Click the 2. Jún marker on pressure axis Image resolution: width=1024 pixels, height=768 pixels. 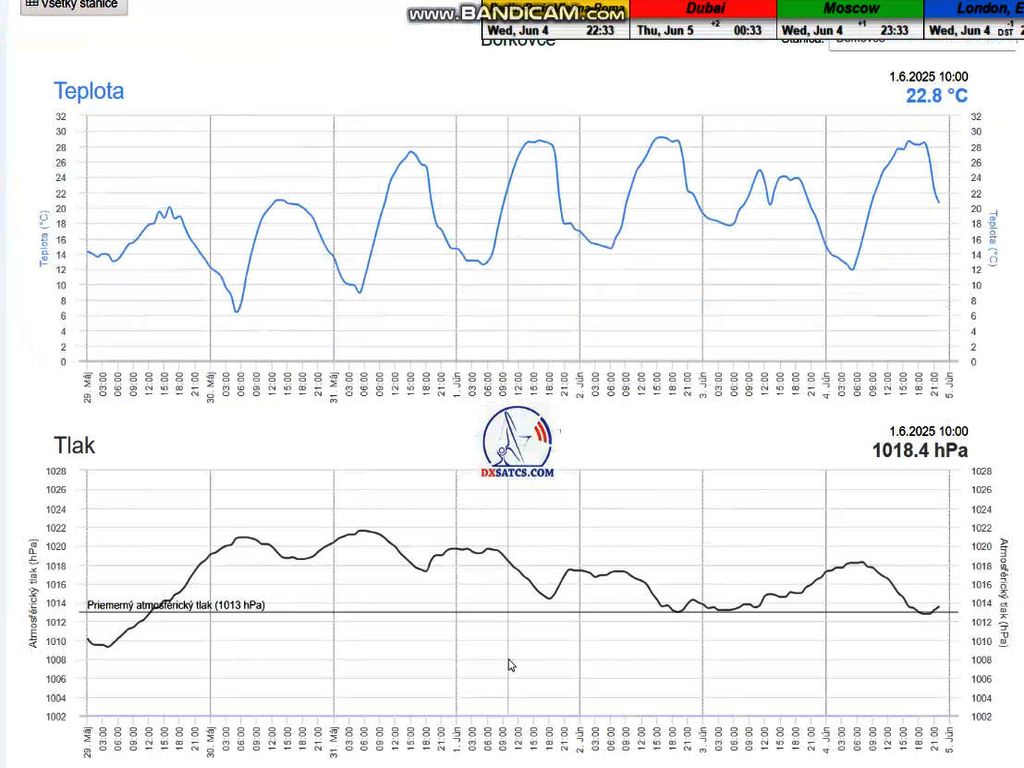click(x=580, y=735)
